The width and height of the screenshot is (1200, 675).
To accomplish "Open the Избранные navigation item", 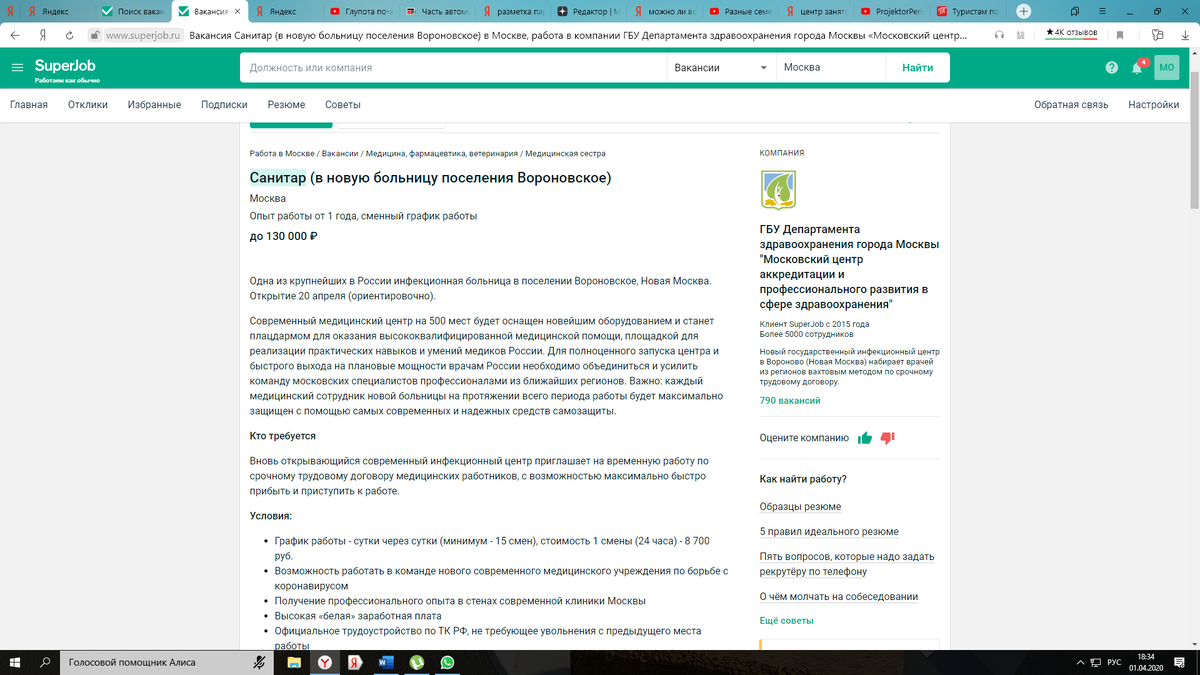I will (x=154, y=105).
